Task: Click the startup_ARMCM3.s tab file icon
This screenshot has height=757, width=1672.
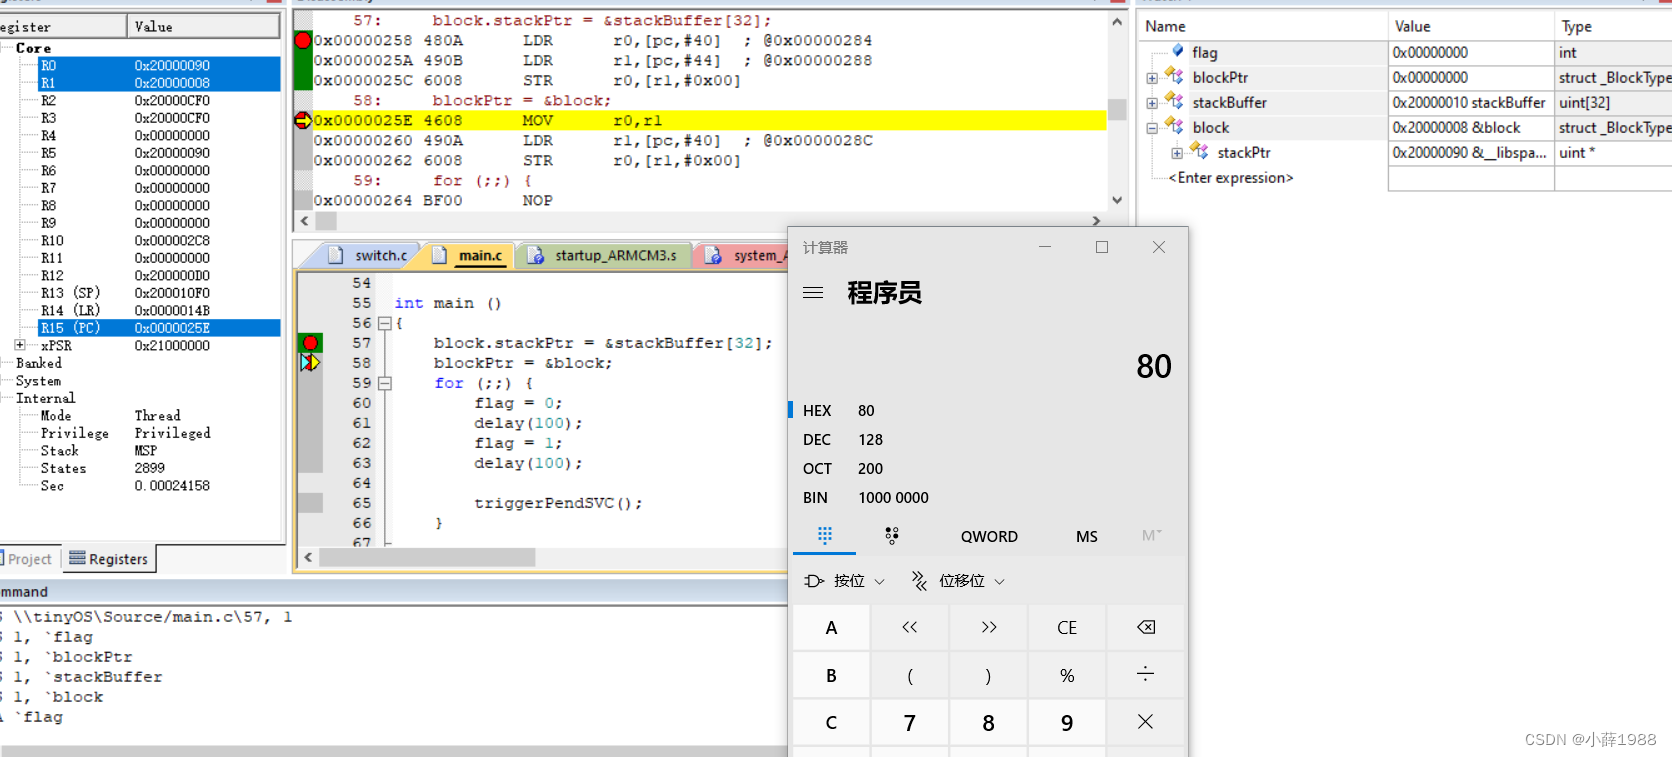Action: (x=537, y=256)
